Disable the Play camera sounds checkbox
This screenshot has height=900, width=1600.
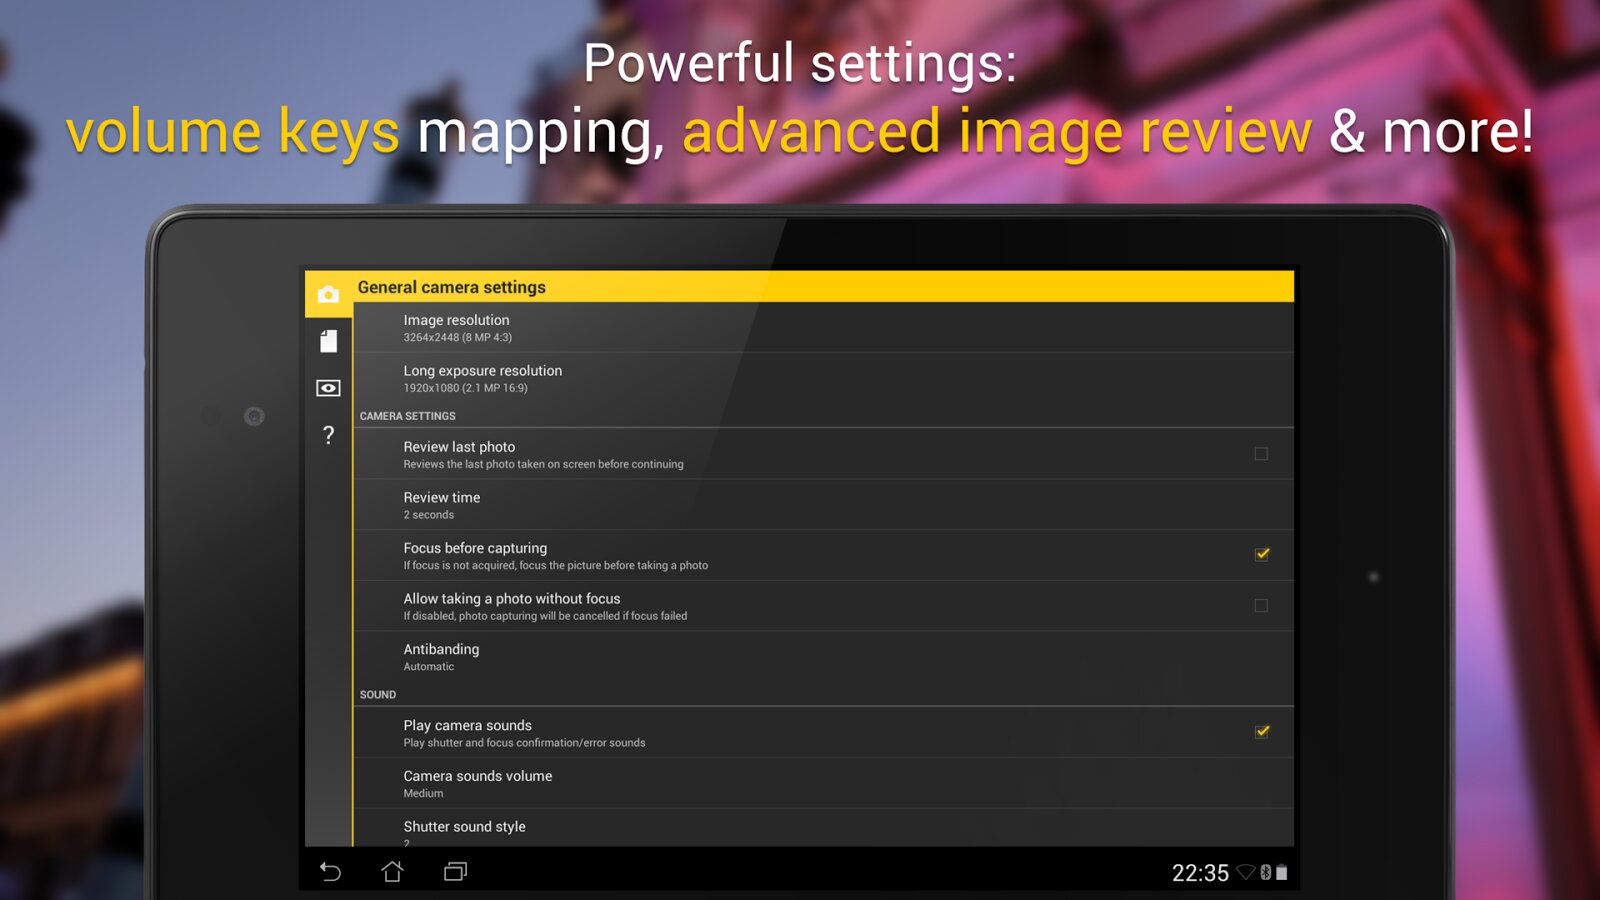[x=1261, y=732]
